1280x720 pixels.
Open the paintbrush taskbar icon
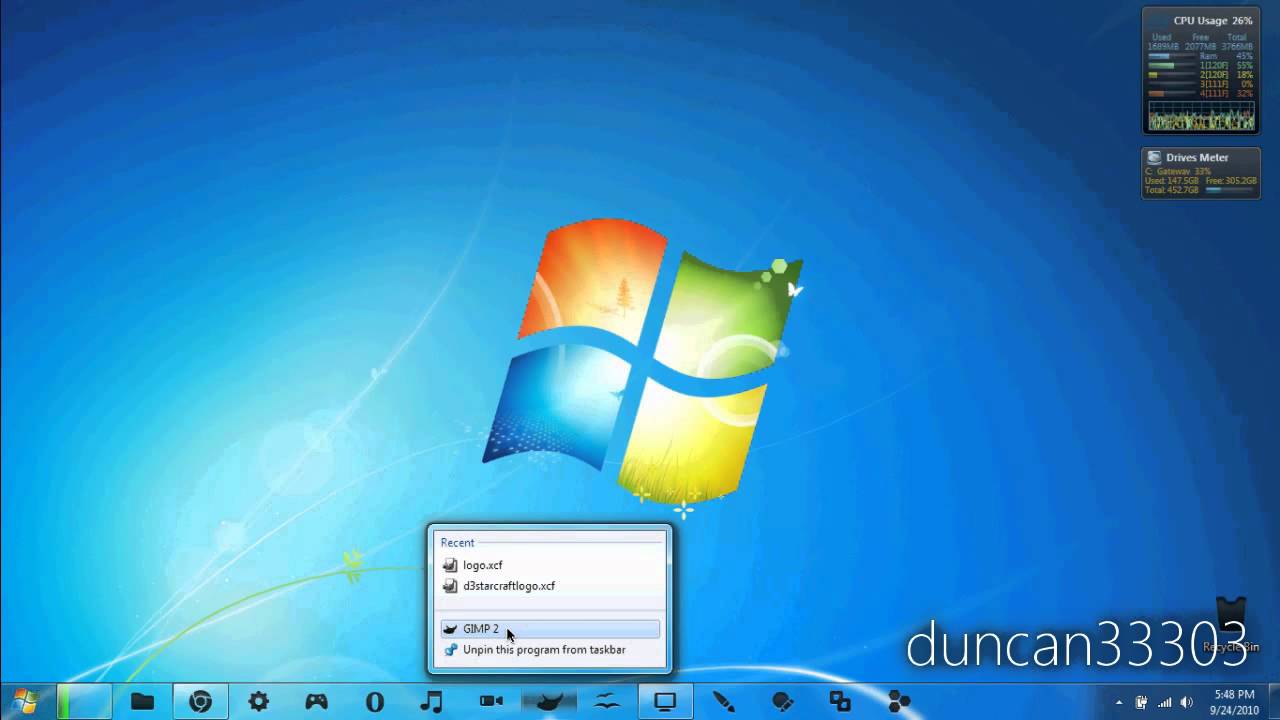723,701
